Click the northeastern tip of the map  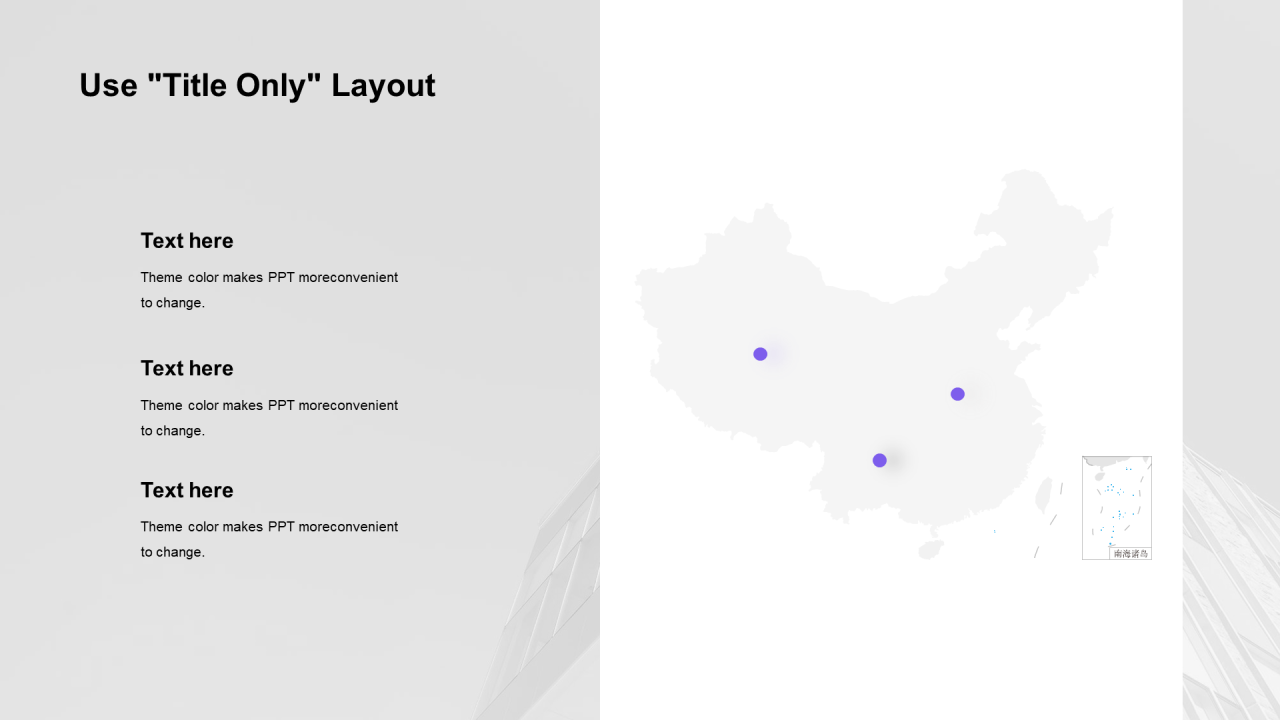pyautogui.click(x=1025, y=178)
